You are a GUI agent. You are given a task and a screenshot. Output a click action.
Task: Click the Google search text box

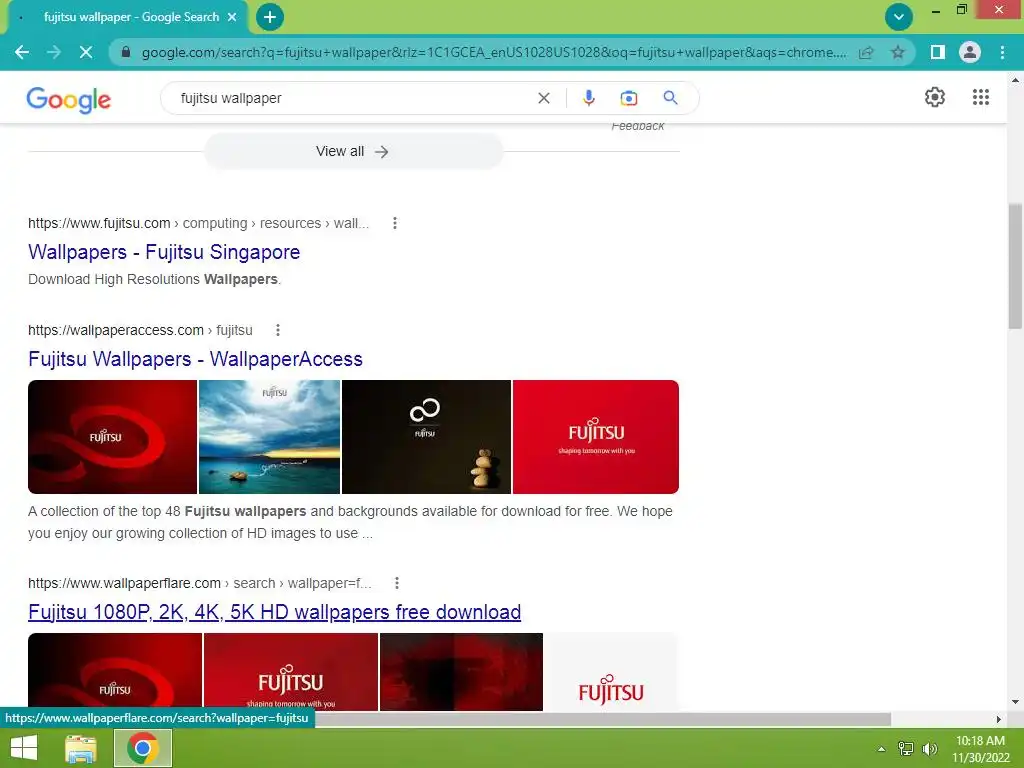[353, 98]
